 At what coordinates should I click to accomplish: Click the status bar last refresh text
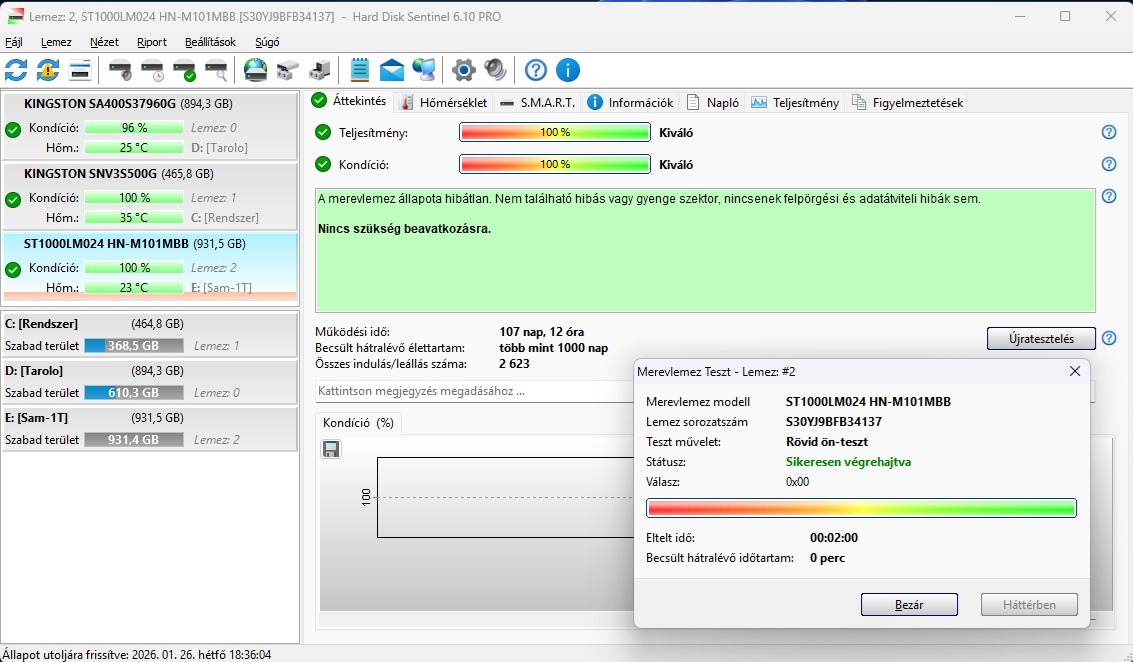[137, 654]
